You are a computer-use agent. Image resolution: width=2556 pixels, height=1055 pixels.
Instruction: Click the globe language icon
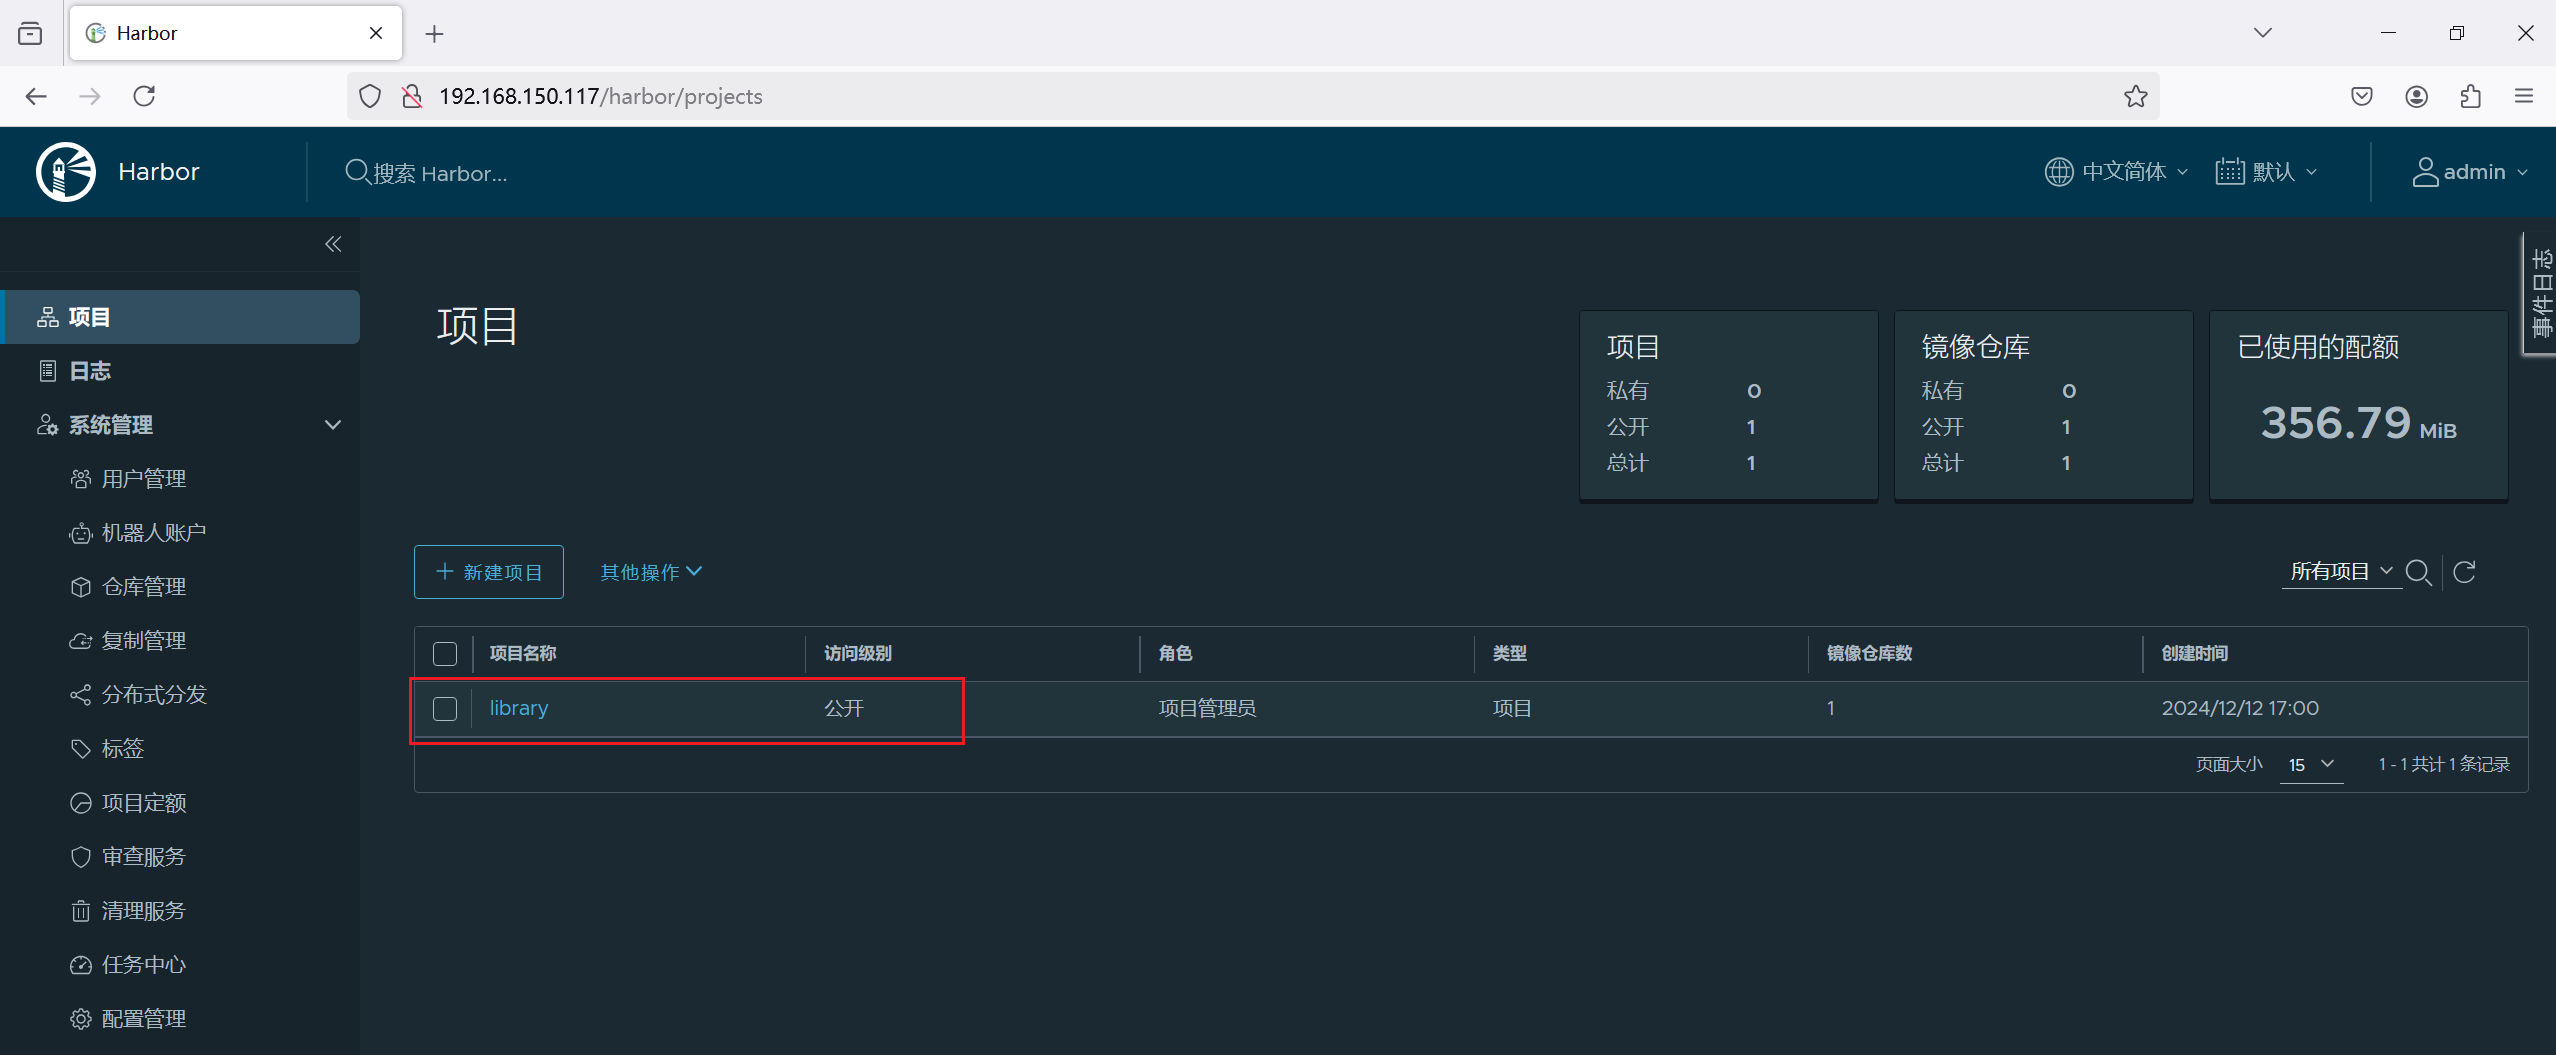coord(2058,172)
